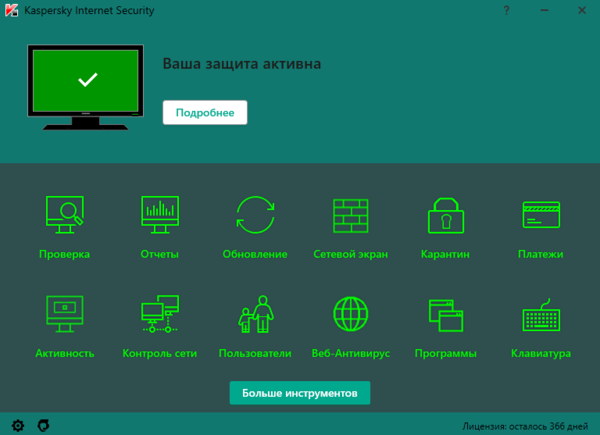Click the 'Веб-Антивирус' label

(x=351, y=354)
